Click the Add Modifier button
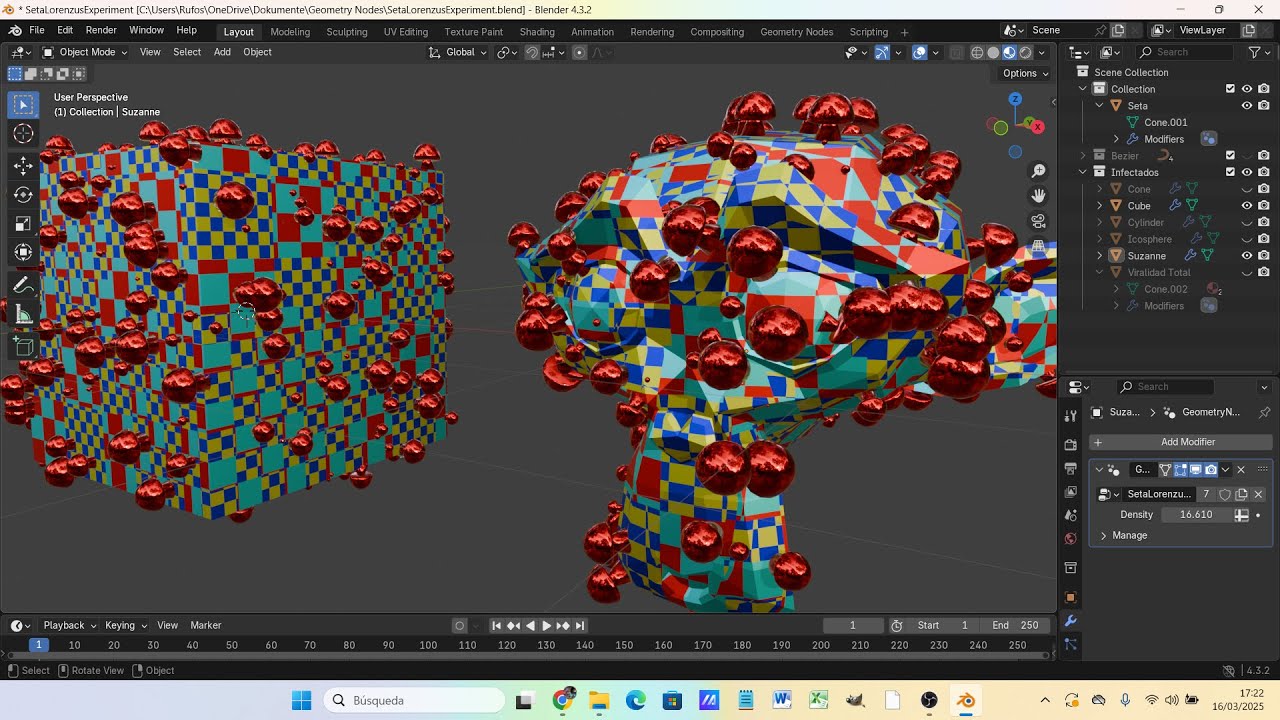 1180,442
